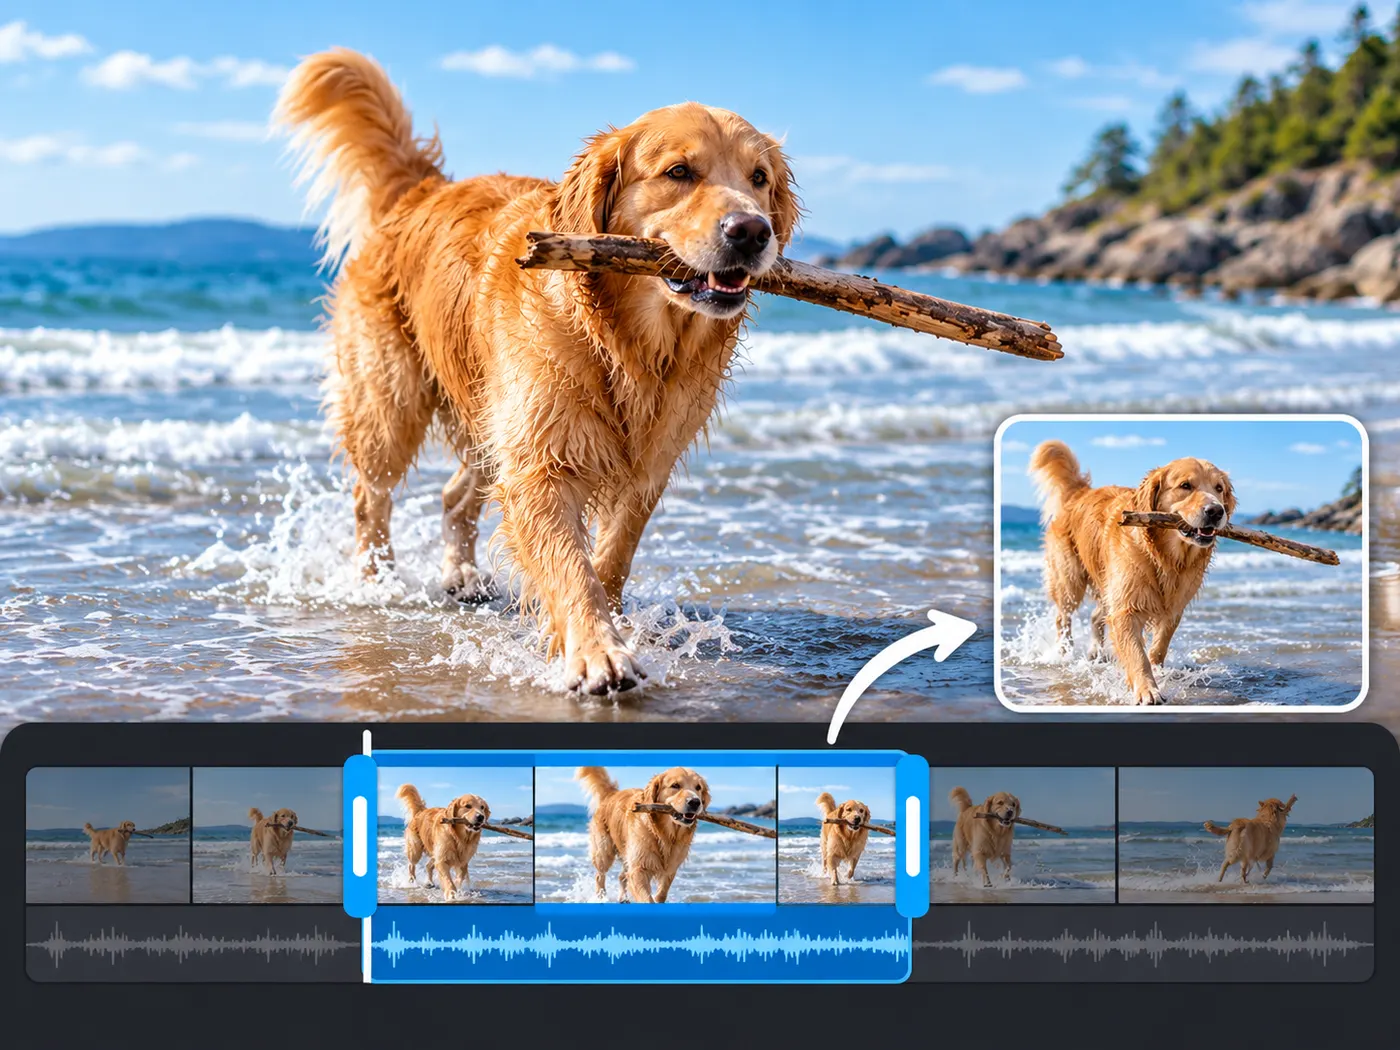Click the right trim handle of selected clip
This screenshot has height=1050, width=1400.
[x=912, y=836]
